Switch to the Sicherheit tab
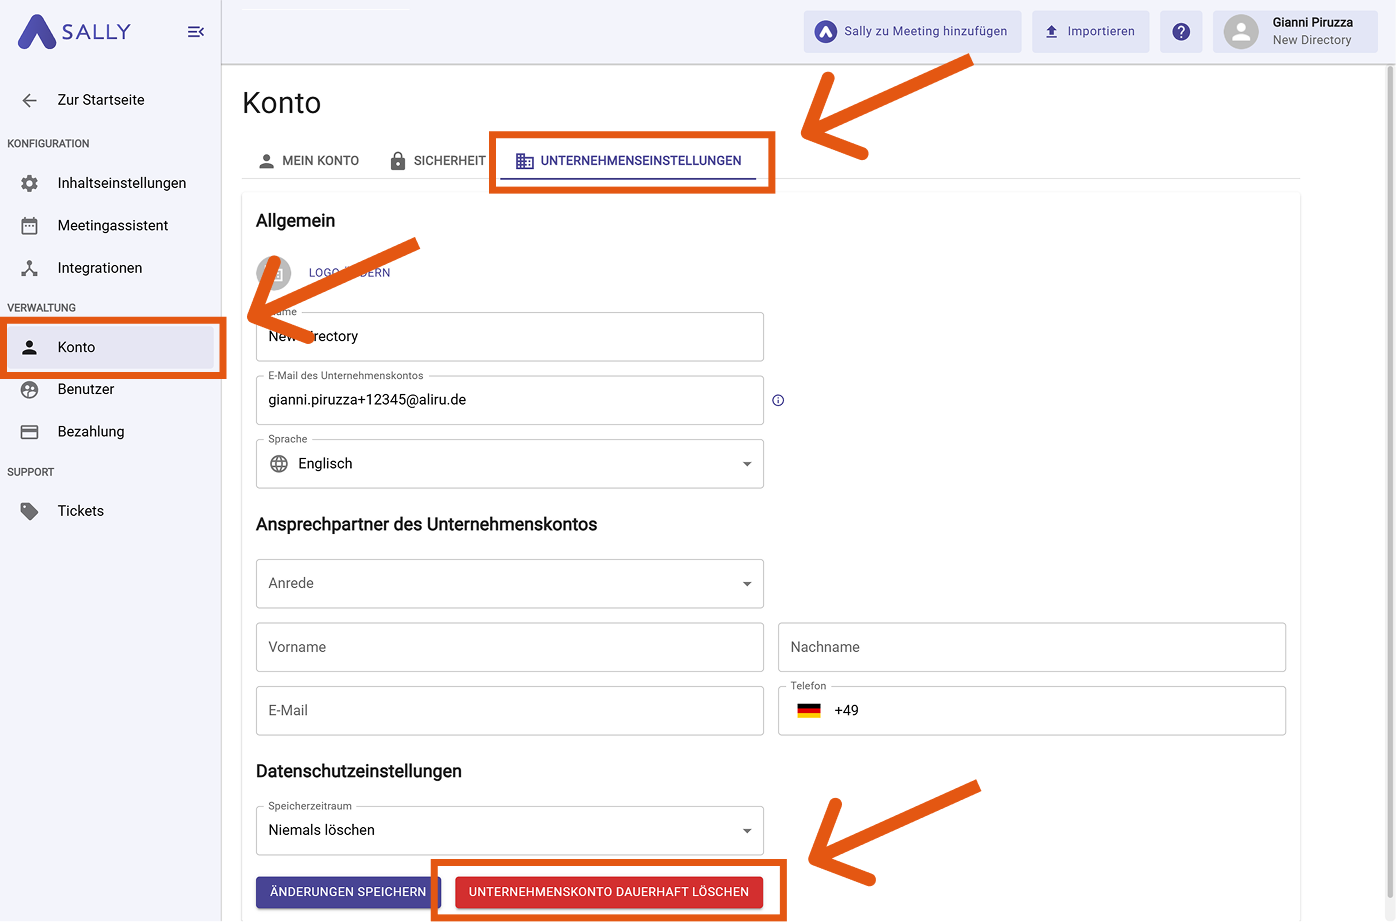This screenshot has width=1396, height=922. [x=438, y=161]
